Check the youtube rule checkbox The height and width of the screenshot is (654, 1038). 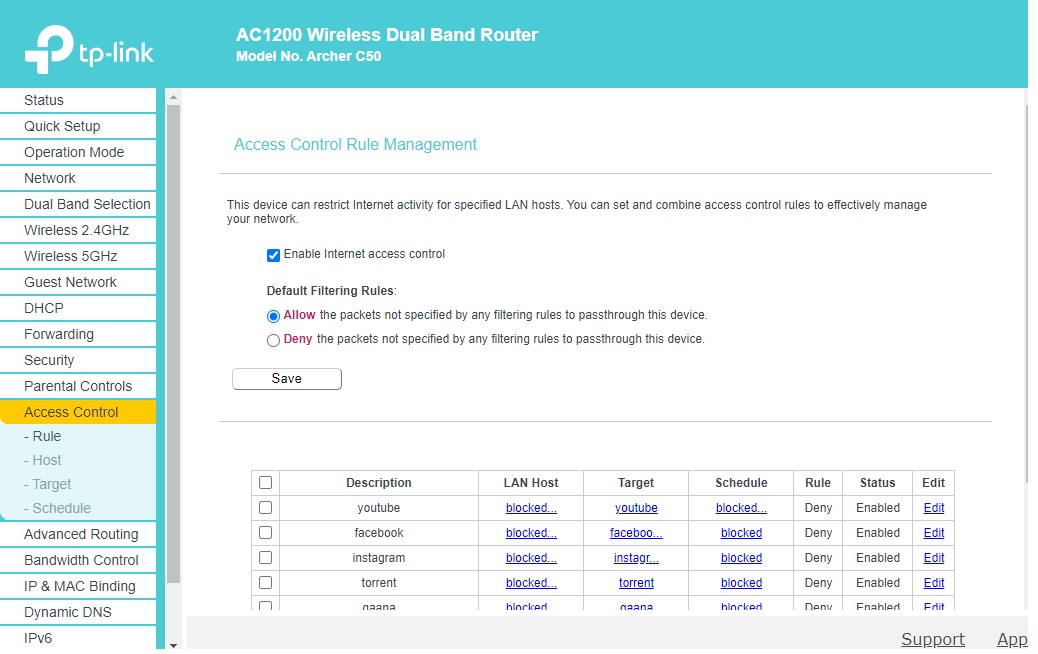coord(265,508)
